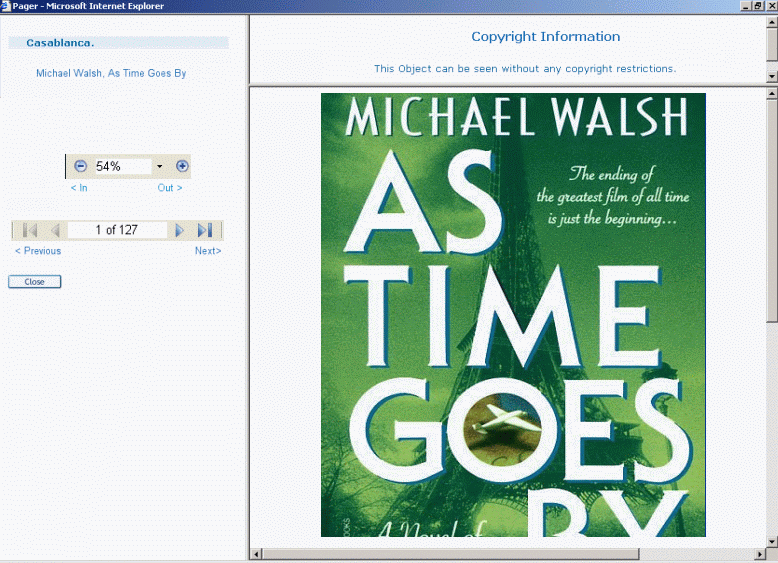Follow the '< Previous' page link
Screen dimensions: 778x563
[x=38, y=251]
